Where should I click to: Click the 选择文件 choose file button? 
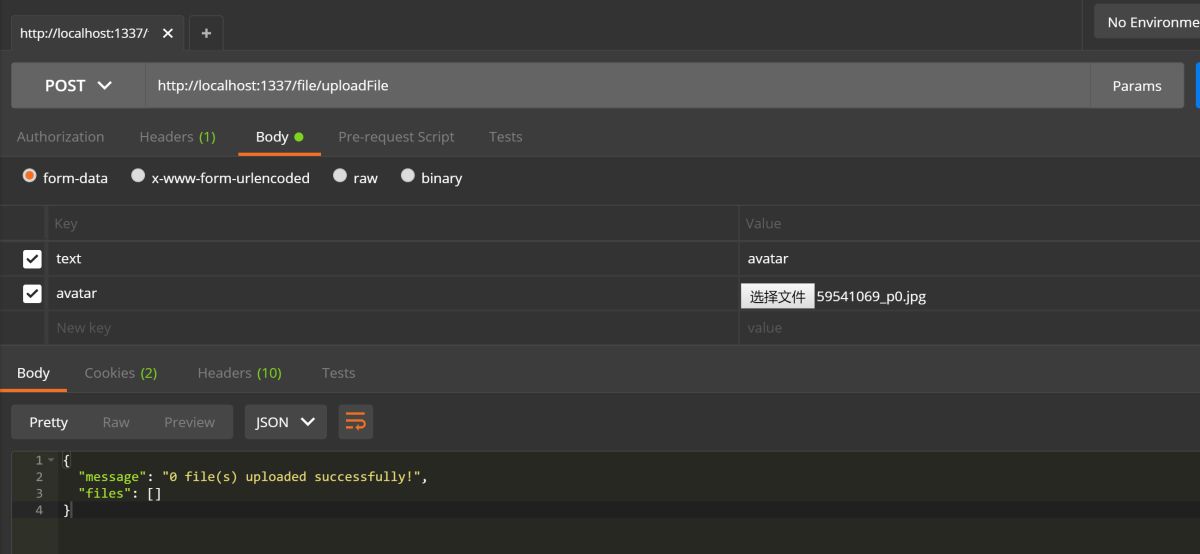click(778, 296)
